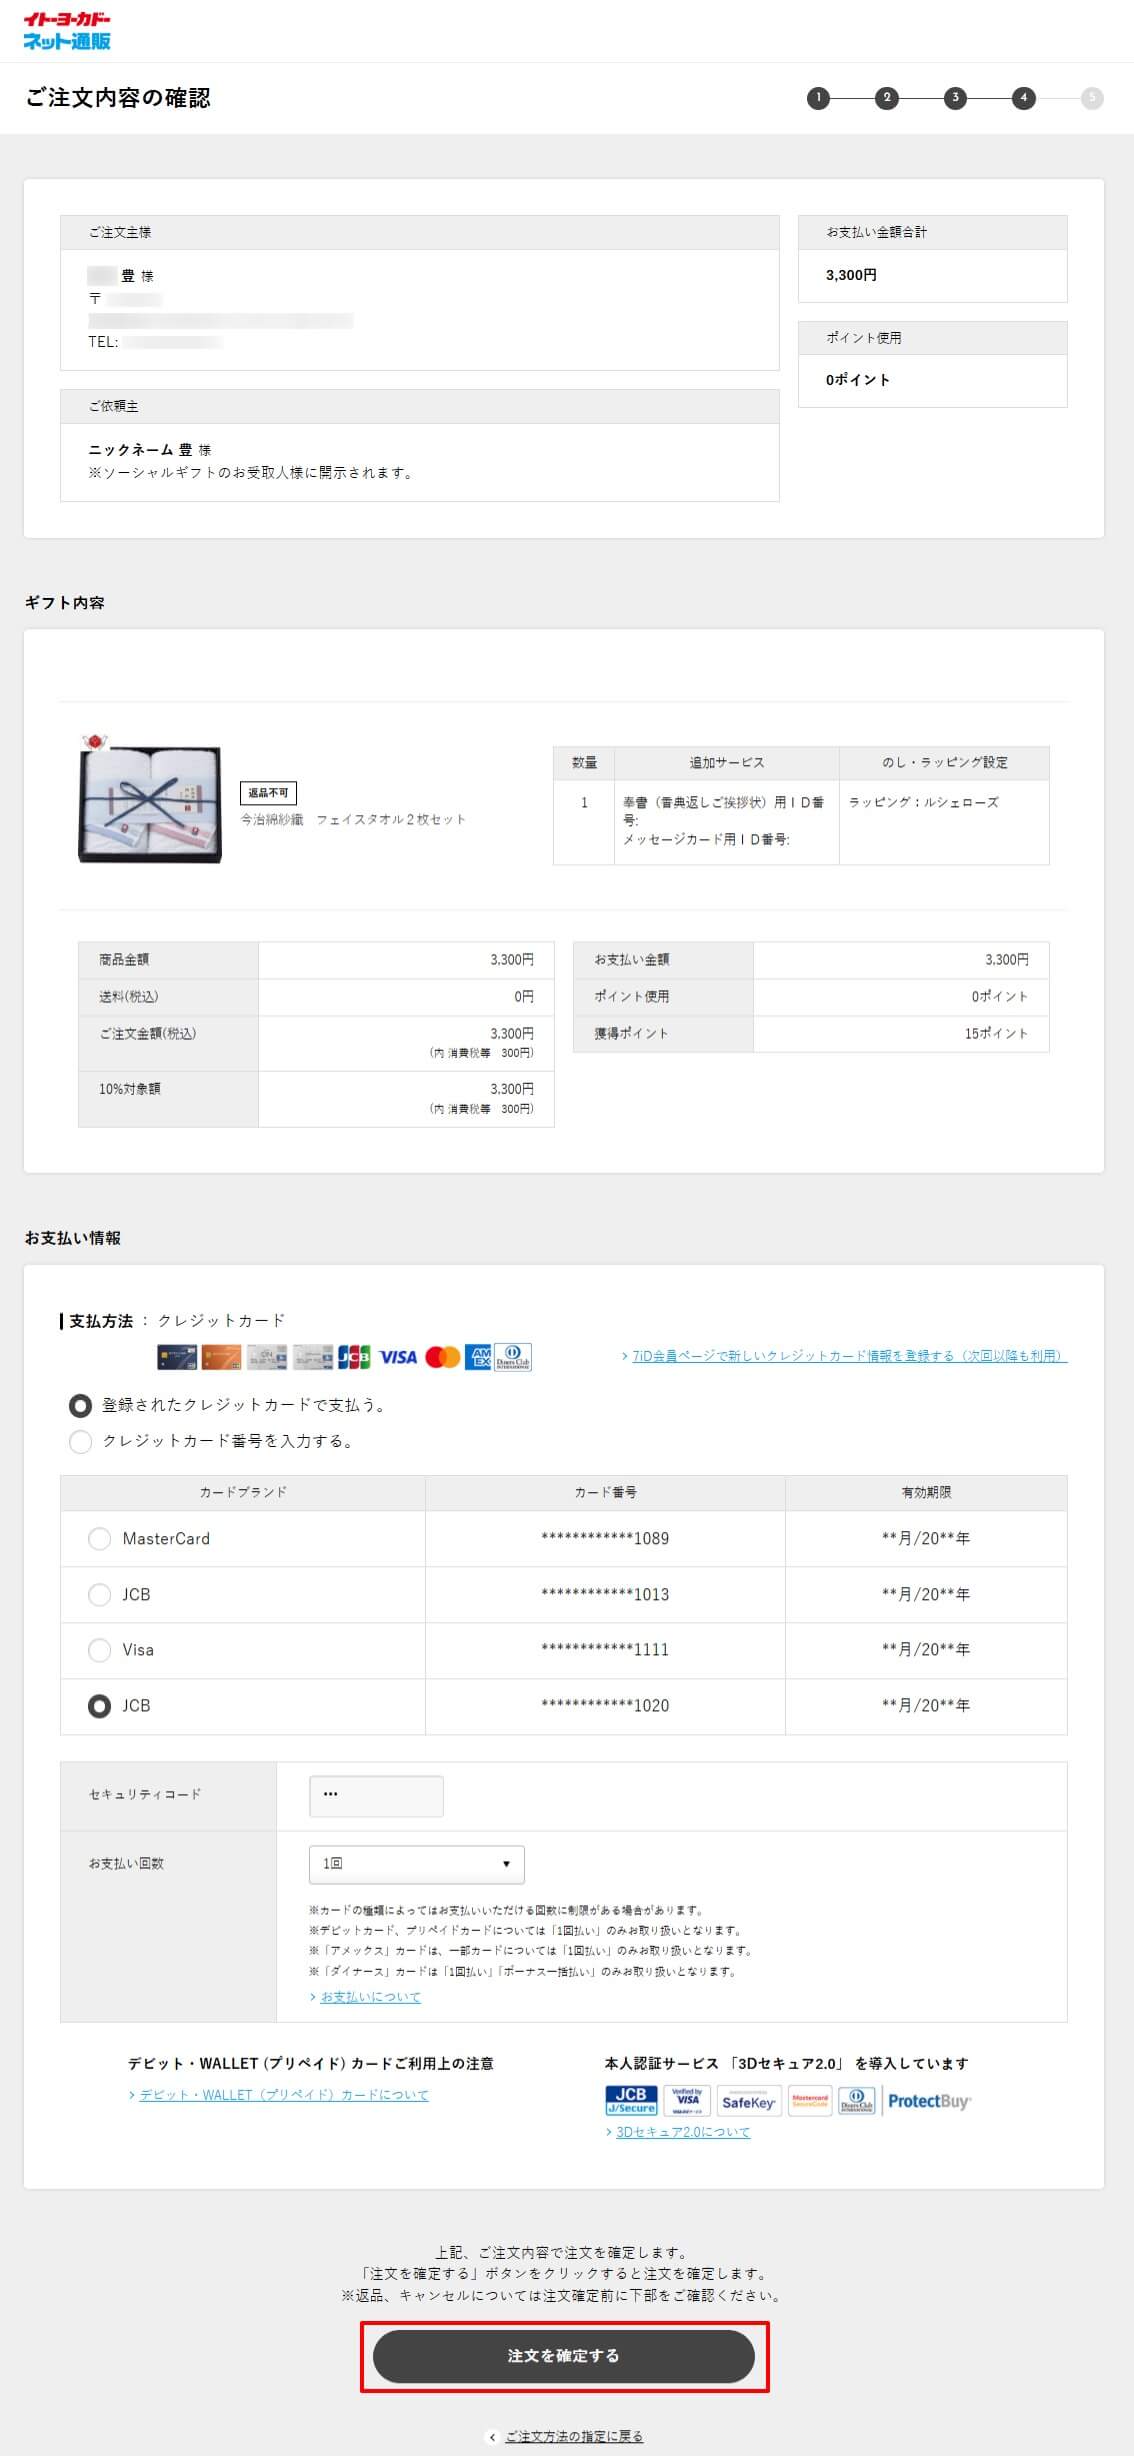
Task: Open the 3Dセキュア2.0について link
Action: click(682, 2132)
